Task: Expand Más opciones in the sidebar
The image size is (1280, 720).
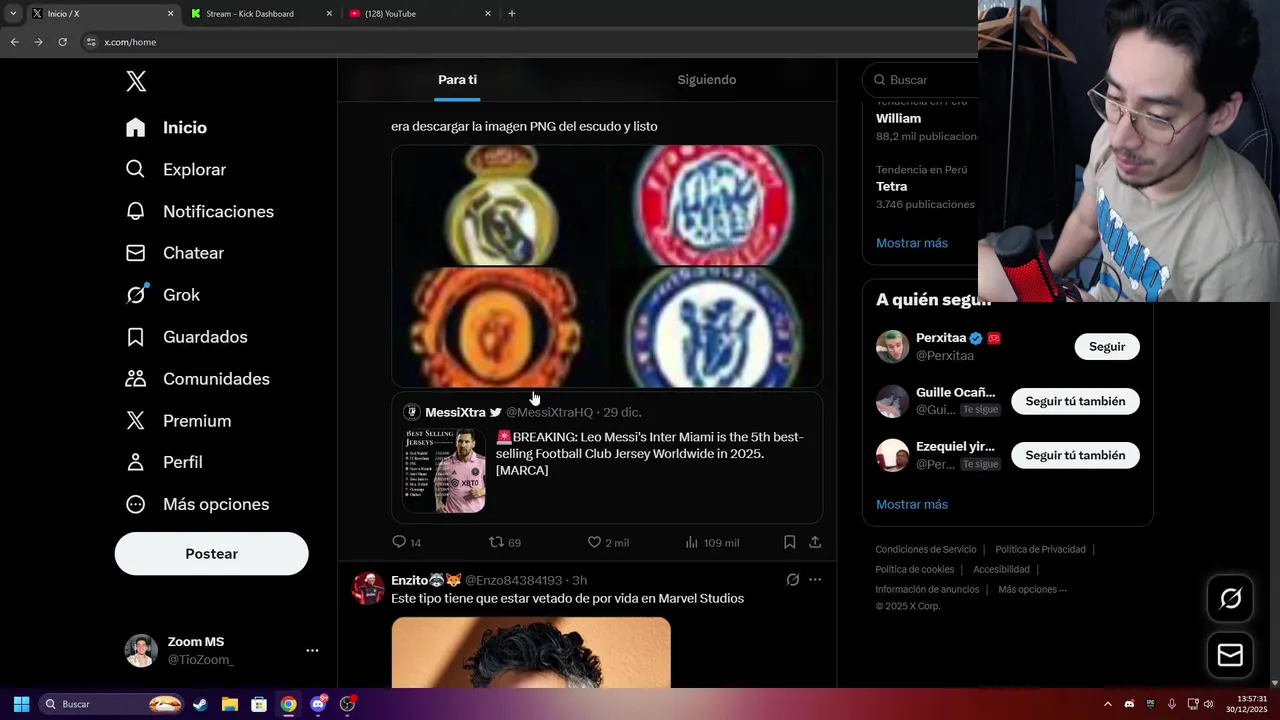Action: (197, 504)
